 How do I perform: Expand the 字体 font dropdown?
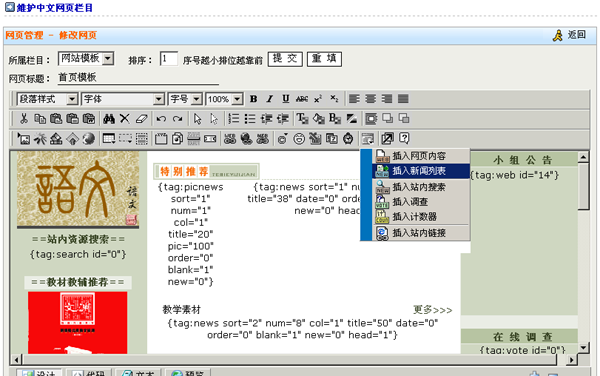123,99
